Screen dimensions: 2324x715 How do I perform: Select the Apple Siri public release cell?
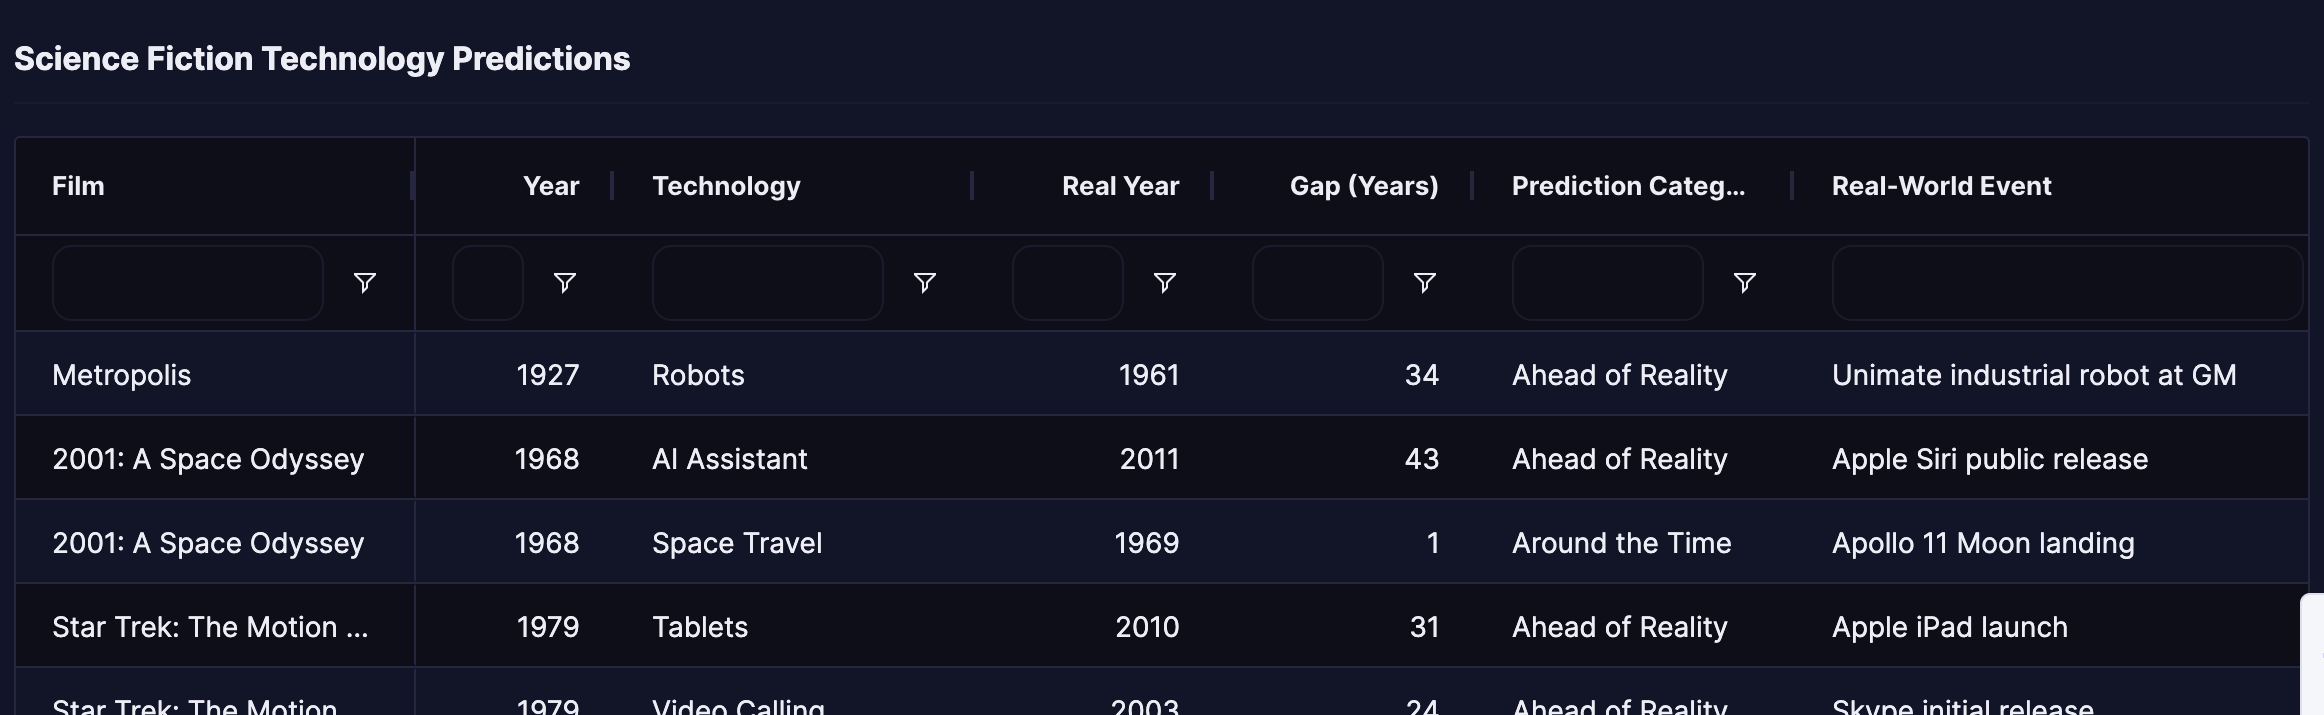[1990, 459]
